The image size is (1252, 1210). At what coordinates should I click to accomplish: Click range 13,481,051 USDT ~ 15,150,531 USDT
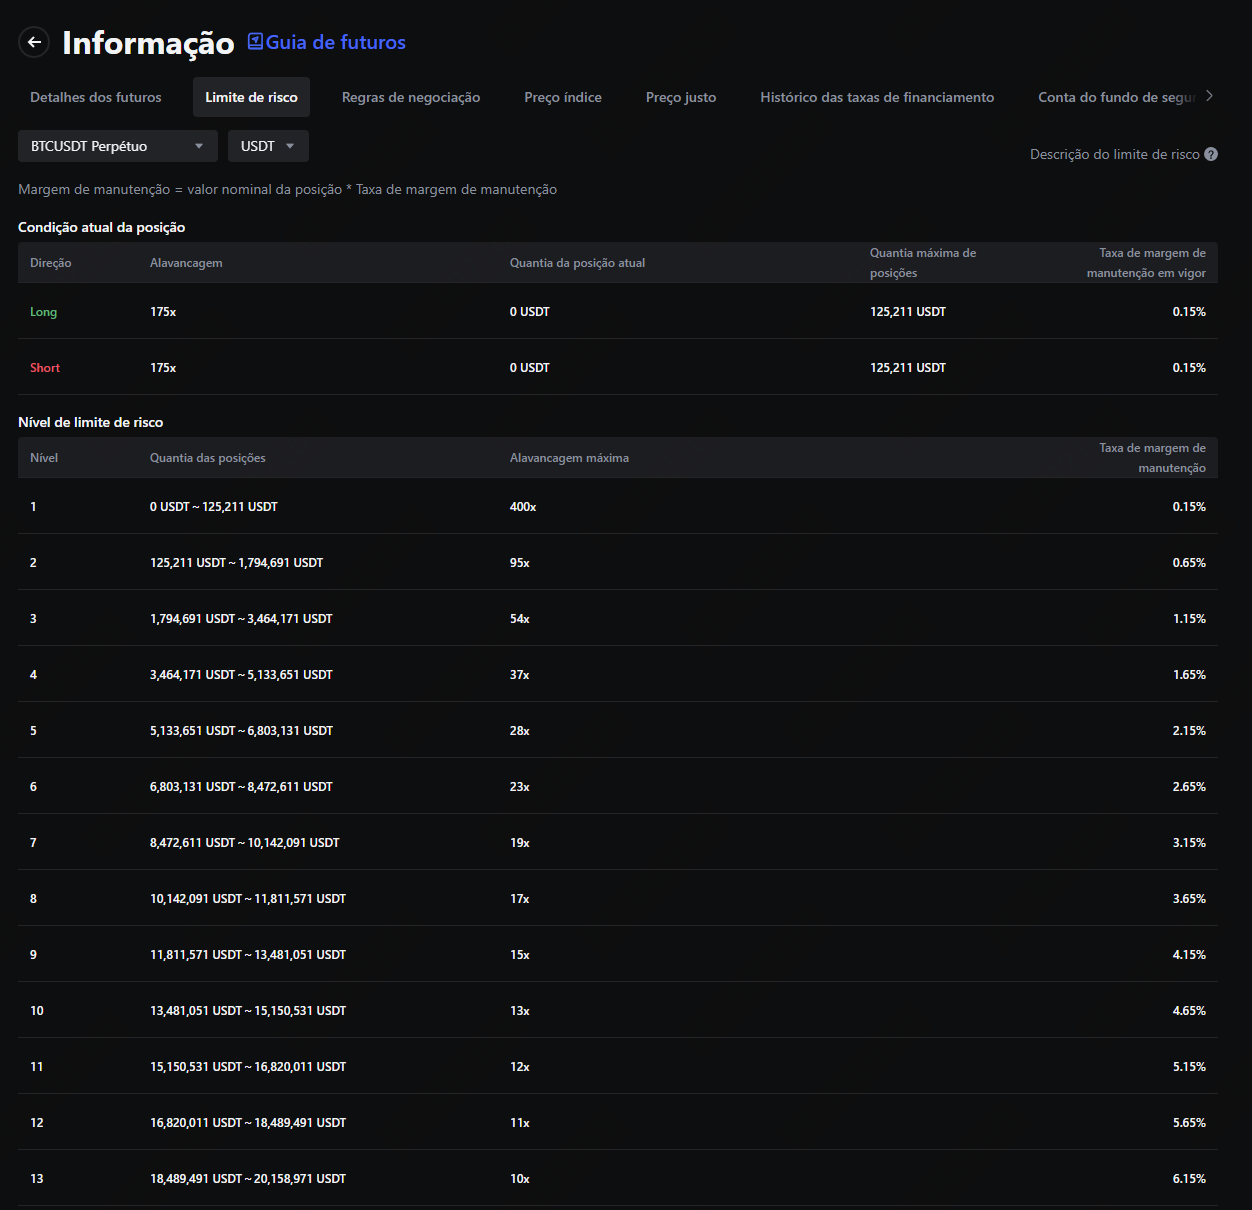[x=248, y=1011]
